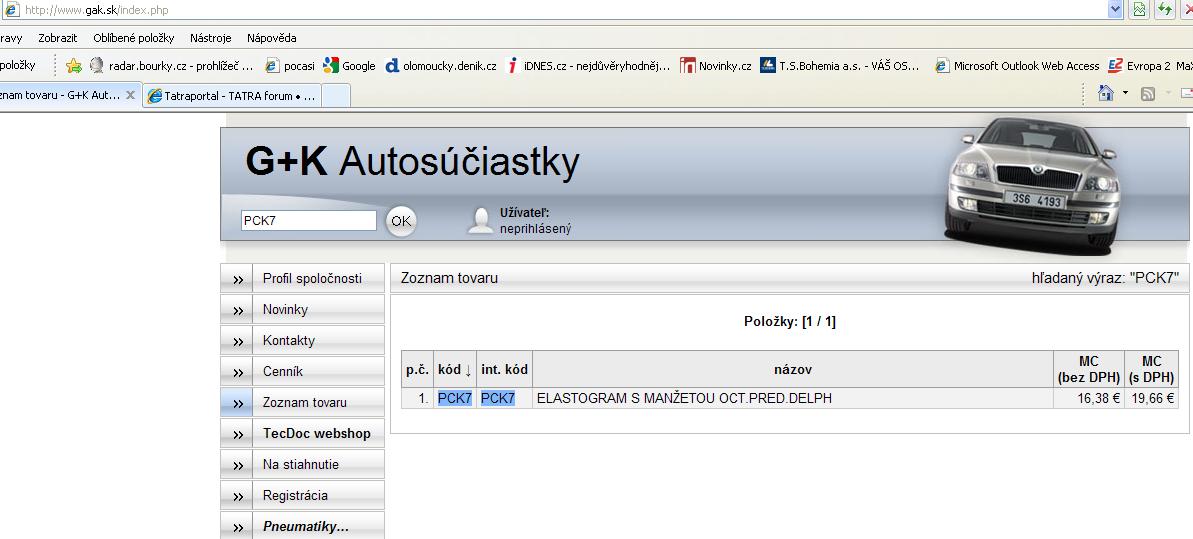Close the active Zoznam tovaru tab

tap(130, 96)
